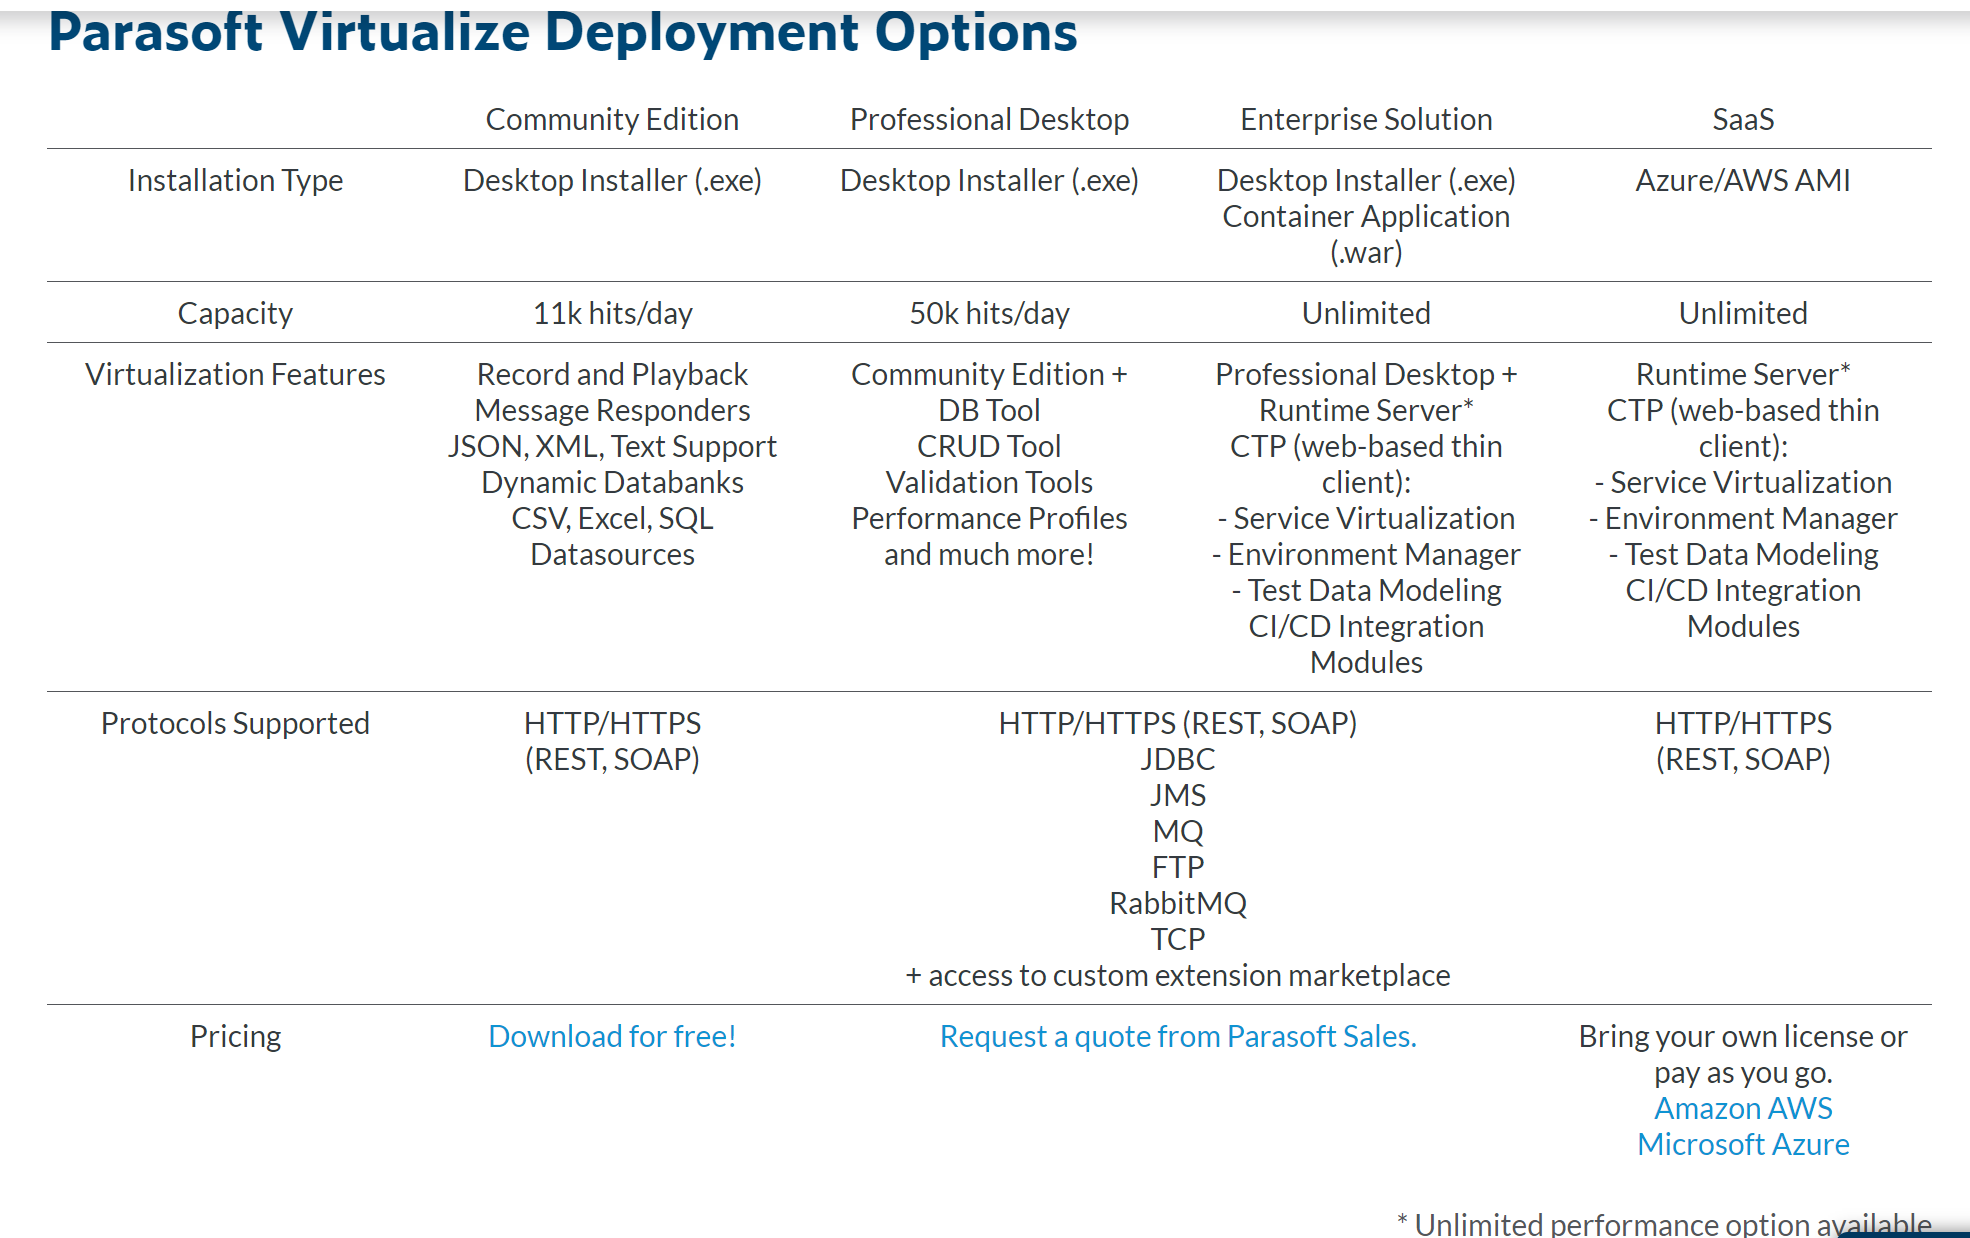Select the Enterprise Solution column header
The image size is (1970, 1238).
(1366, 119)
